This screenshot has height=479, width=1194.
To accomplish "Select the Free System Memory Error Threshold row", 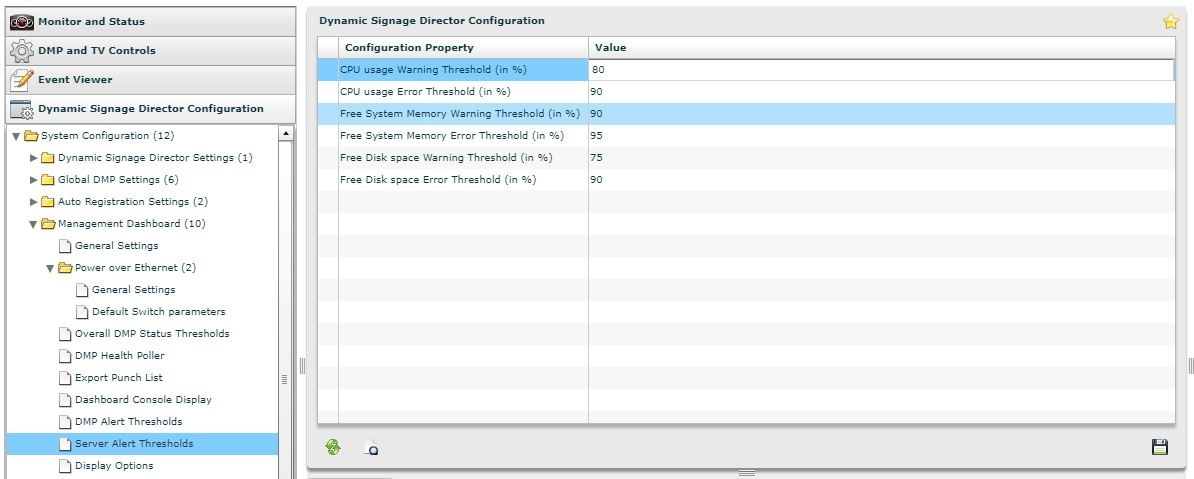I will pos(746,136).
